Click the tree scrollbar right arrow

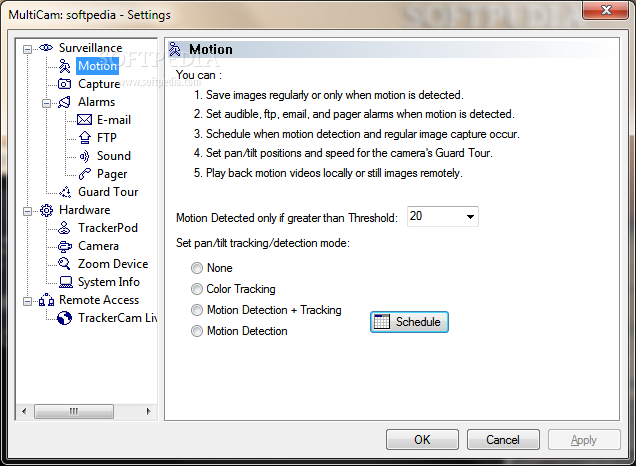[x=148, y=411]
